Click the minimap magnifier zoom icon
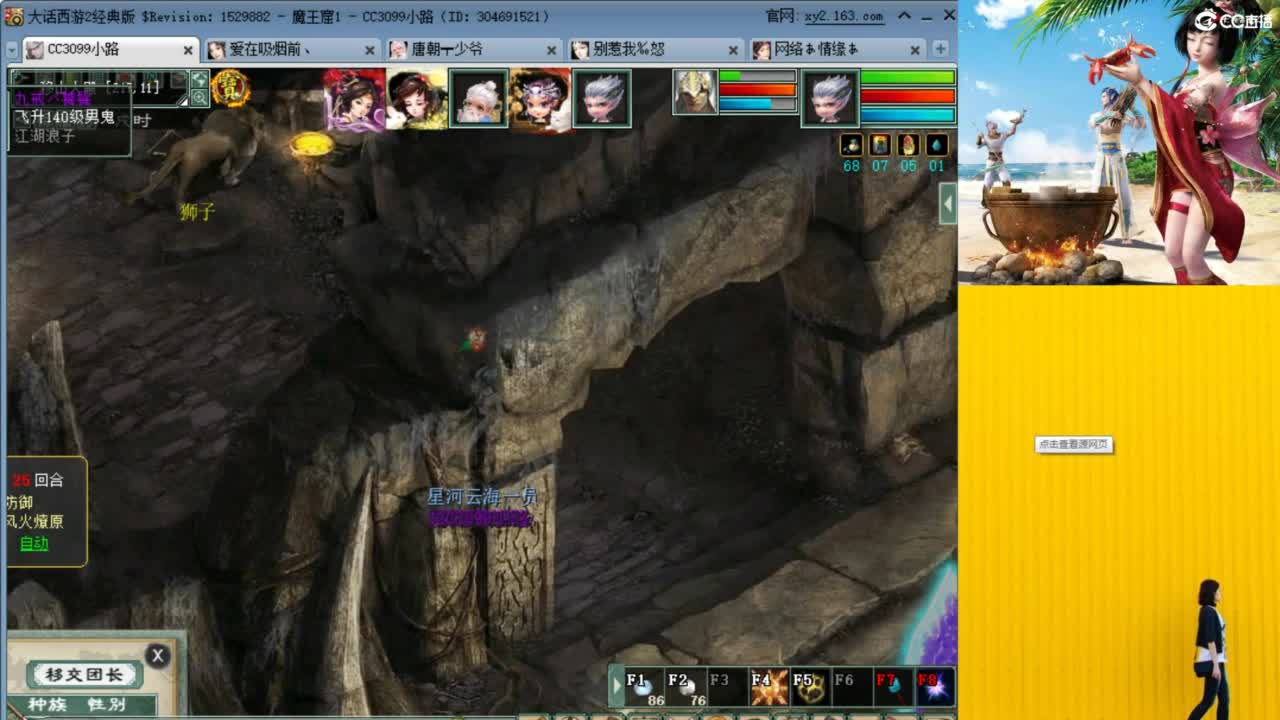Image resolution: width=1280 pixels, height=720 pixels. point(199,98)
